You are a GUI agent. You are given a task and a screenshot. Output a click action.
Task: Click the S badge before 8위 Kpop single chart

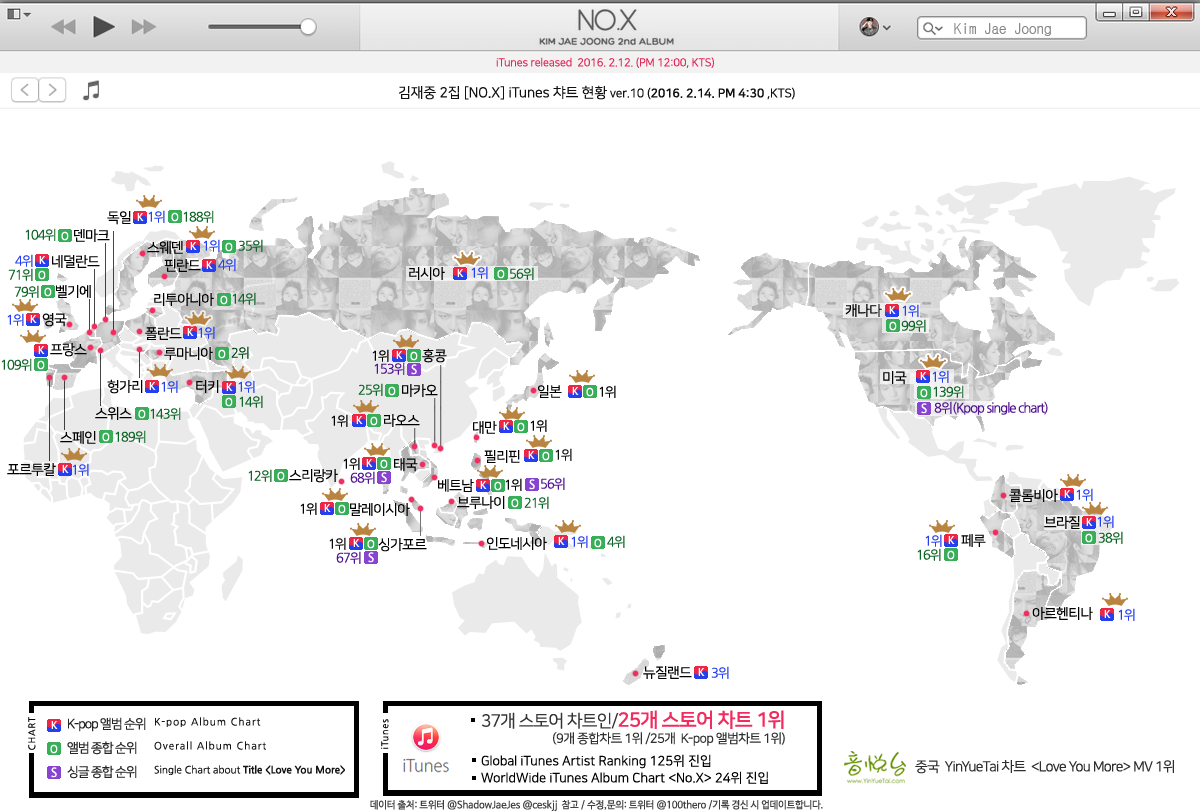[923, 408]
